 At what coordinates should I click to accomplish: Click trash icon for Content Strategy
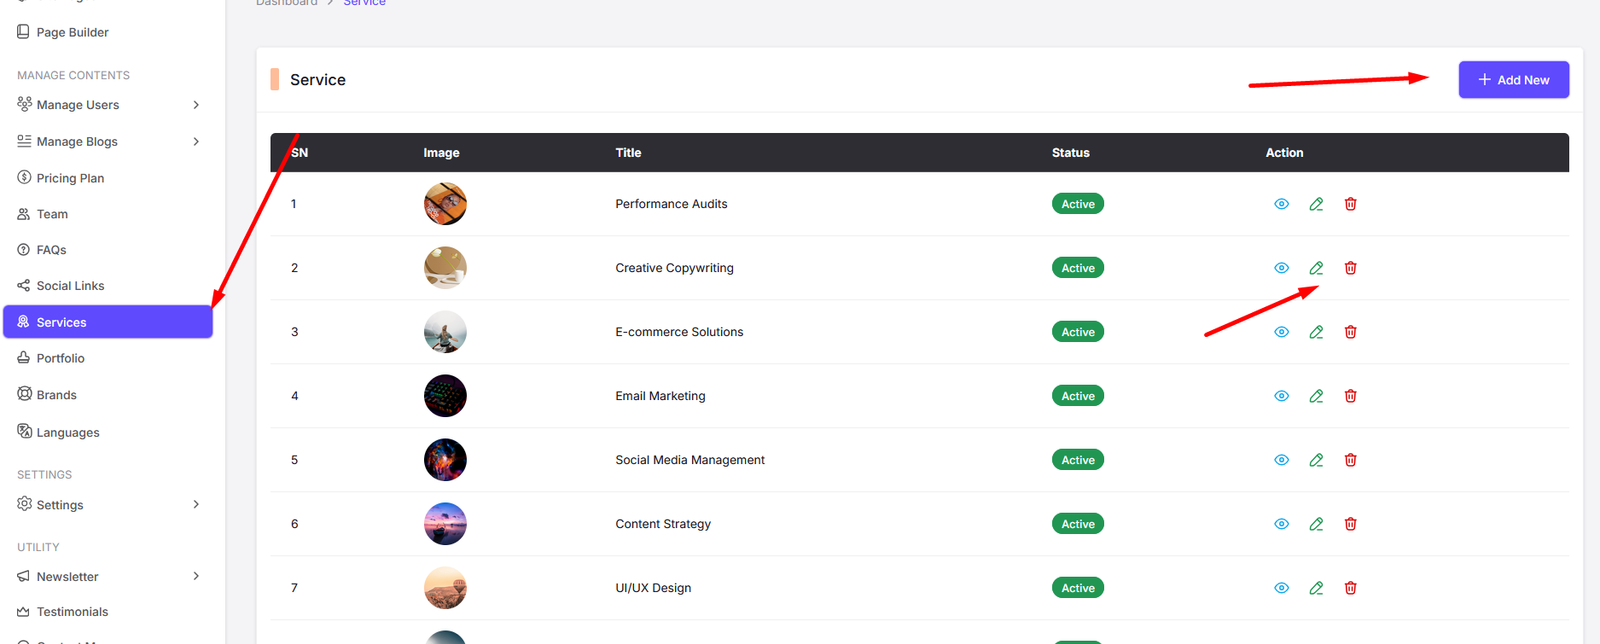click(x=1350, y=524)
